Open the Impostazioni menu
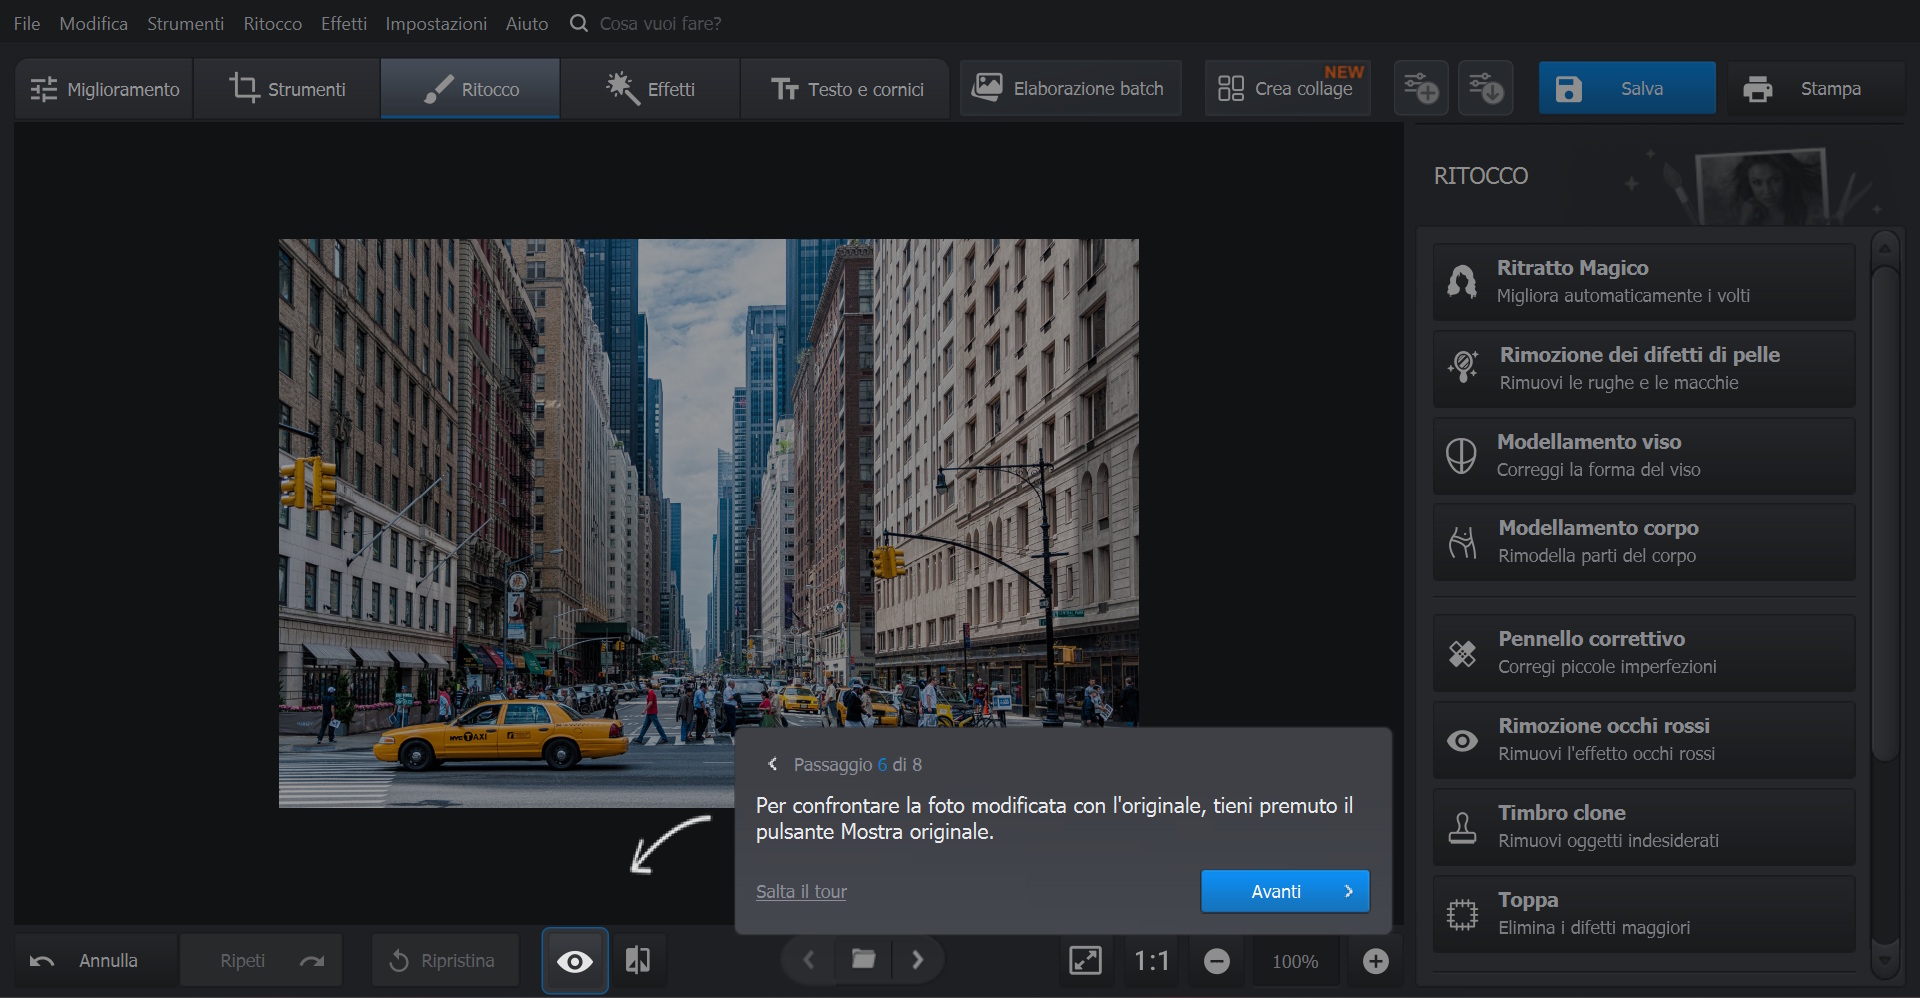Screen dimensions: 1920x998 click(x=436, y=23)
